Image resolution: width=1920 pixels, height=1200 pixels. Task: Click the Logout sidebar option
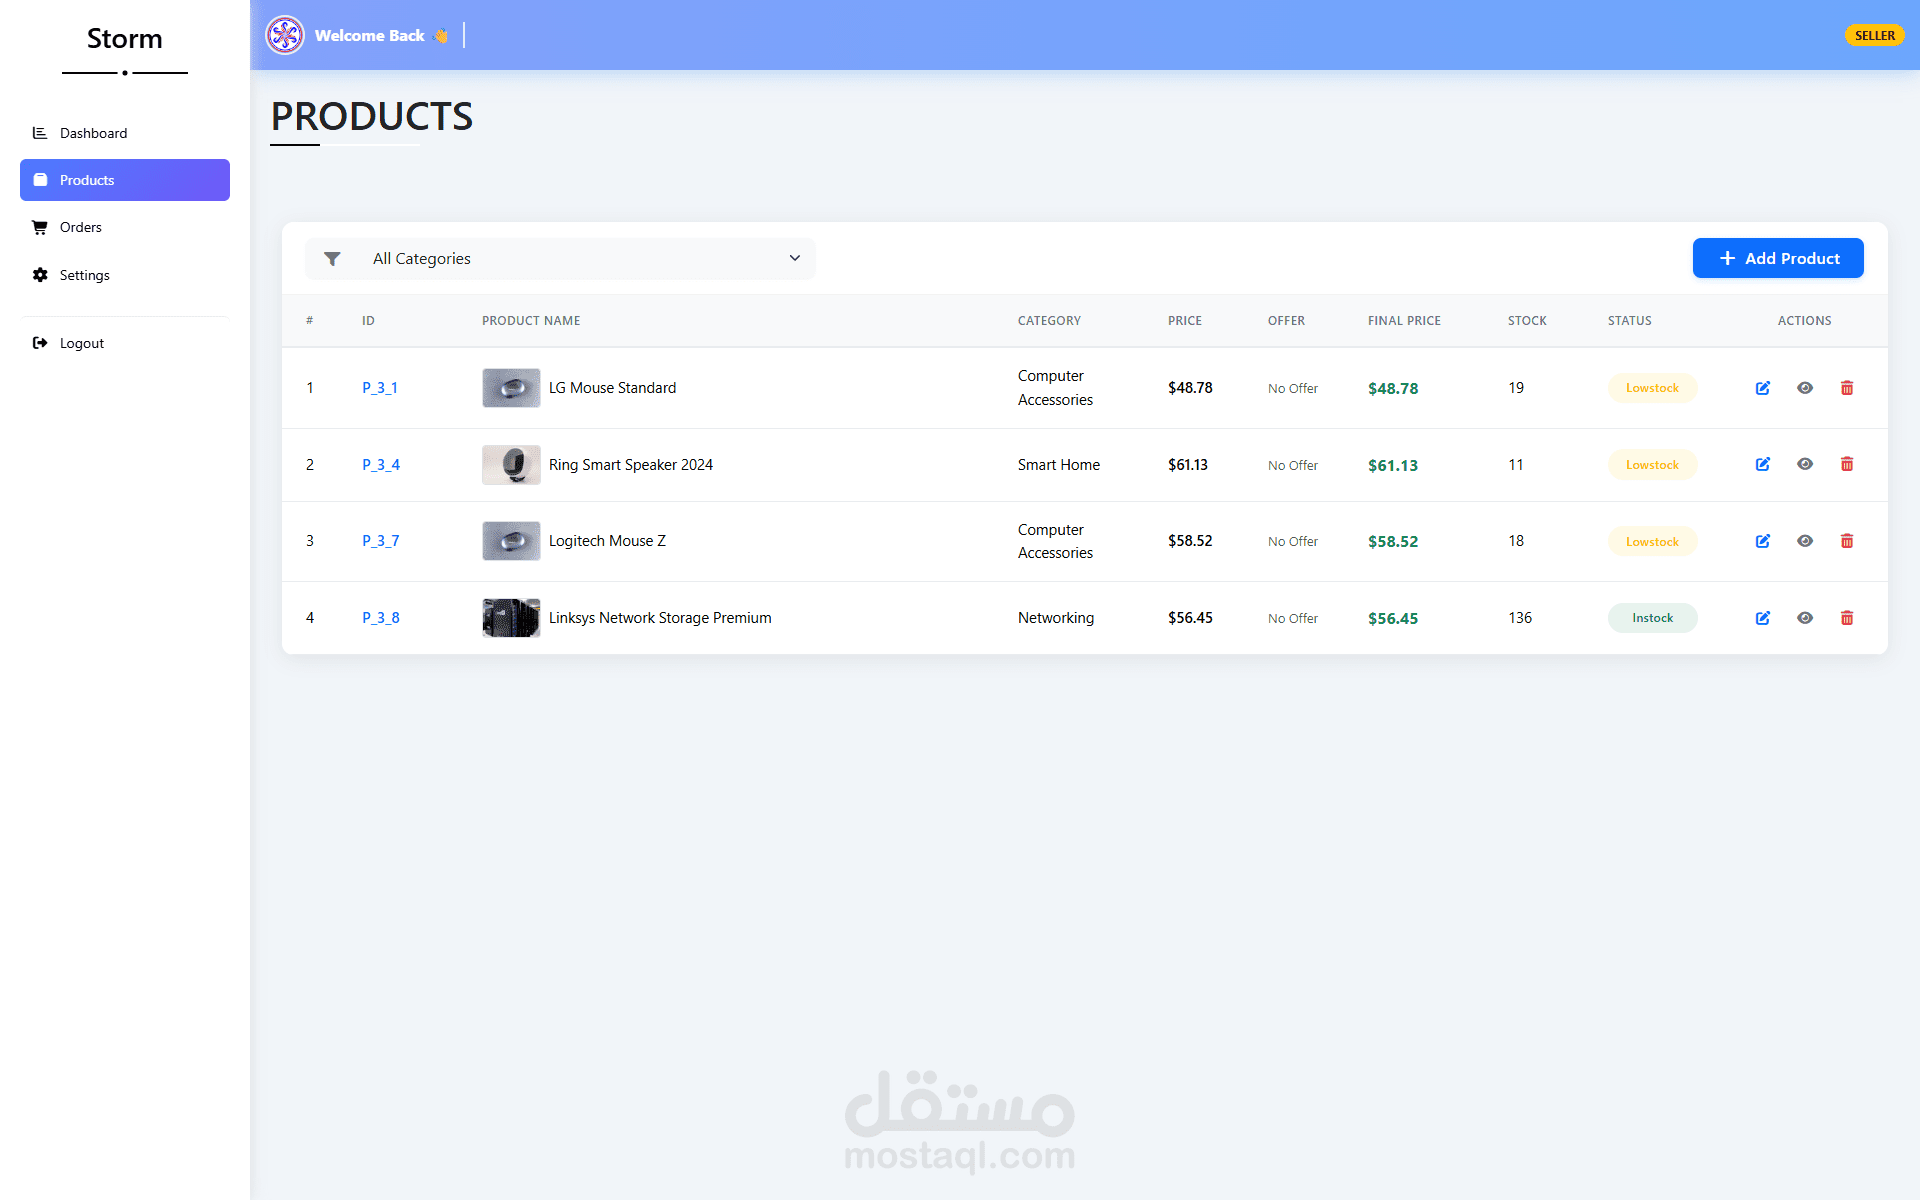[x=81, y=343]
